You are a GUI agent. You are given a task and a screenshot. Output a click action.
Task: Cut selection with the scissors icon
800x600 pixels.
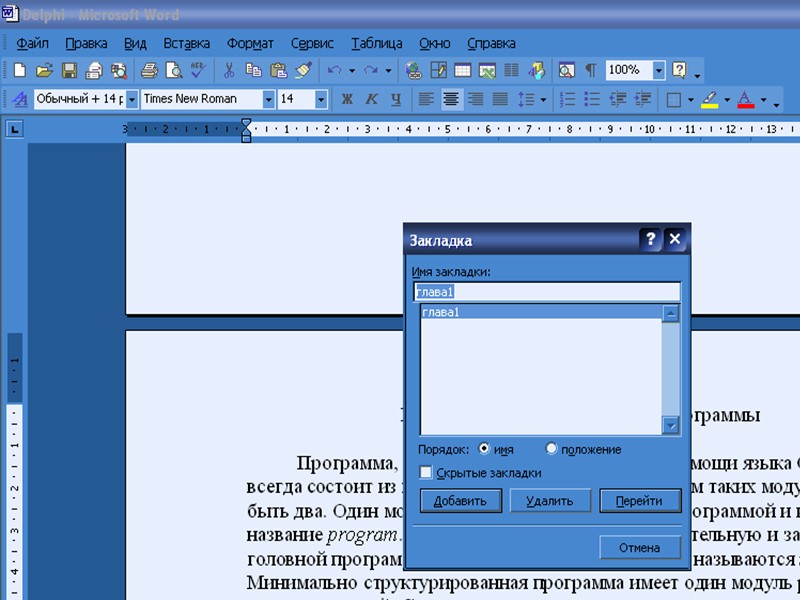(229, 70)
